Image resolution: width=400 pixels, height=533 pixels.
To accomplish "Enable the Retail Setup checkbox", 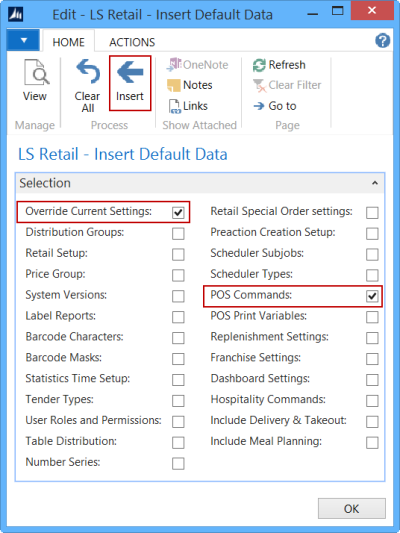I will 178,254.
